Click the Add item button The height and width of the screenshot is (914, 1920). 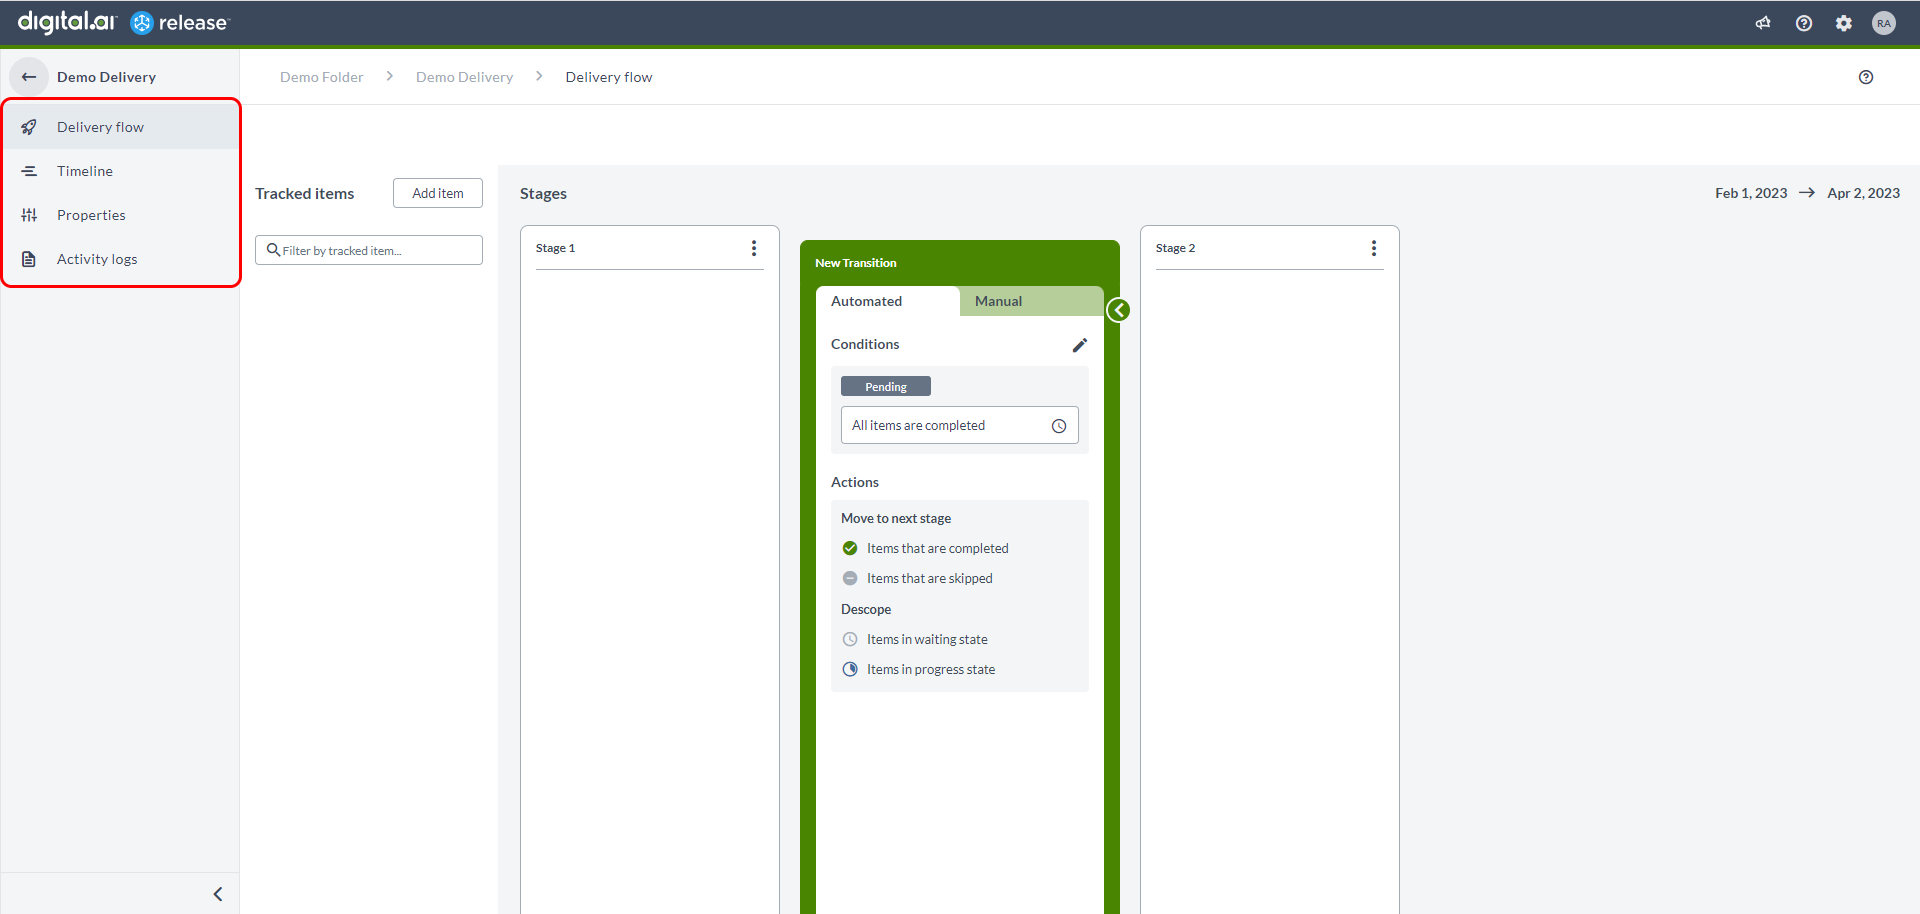(438, 193)
